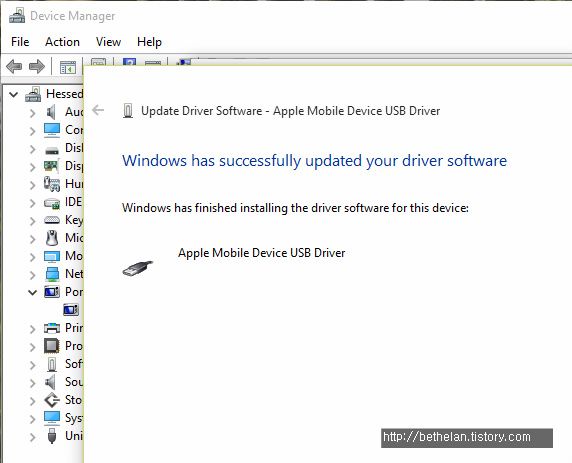Image resolution: width=572 pixels, height=463 pixels.
Task: Click the USB plug icon in dialog
Action: 138,269
